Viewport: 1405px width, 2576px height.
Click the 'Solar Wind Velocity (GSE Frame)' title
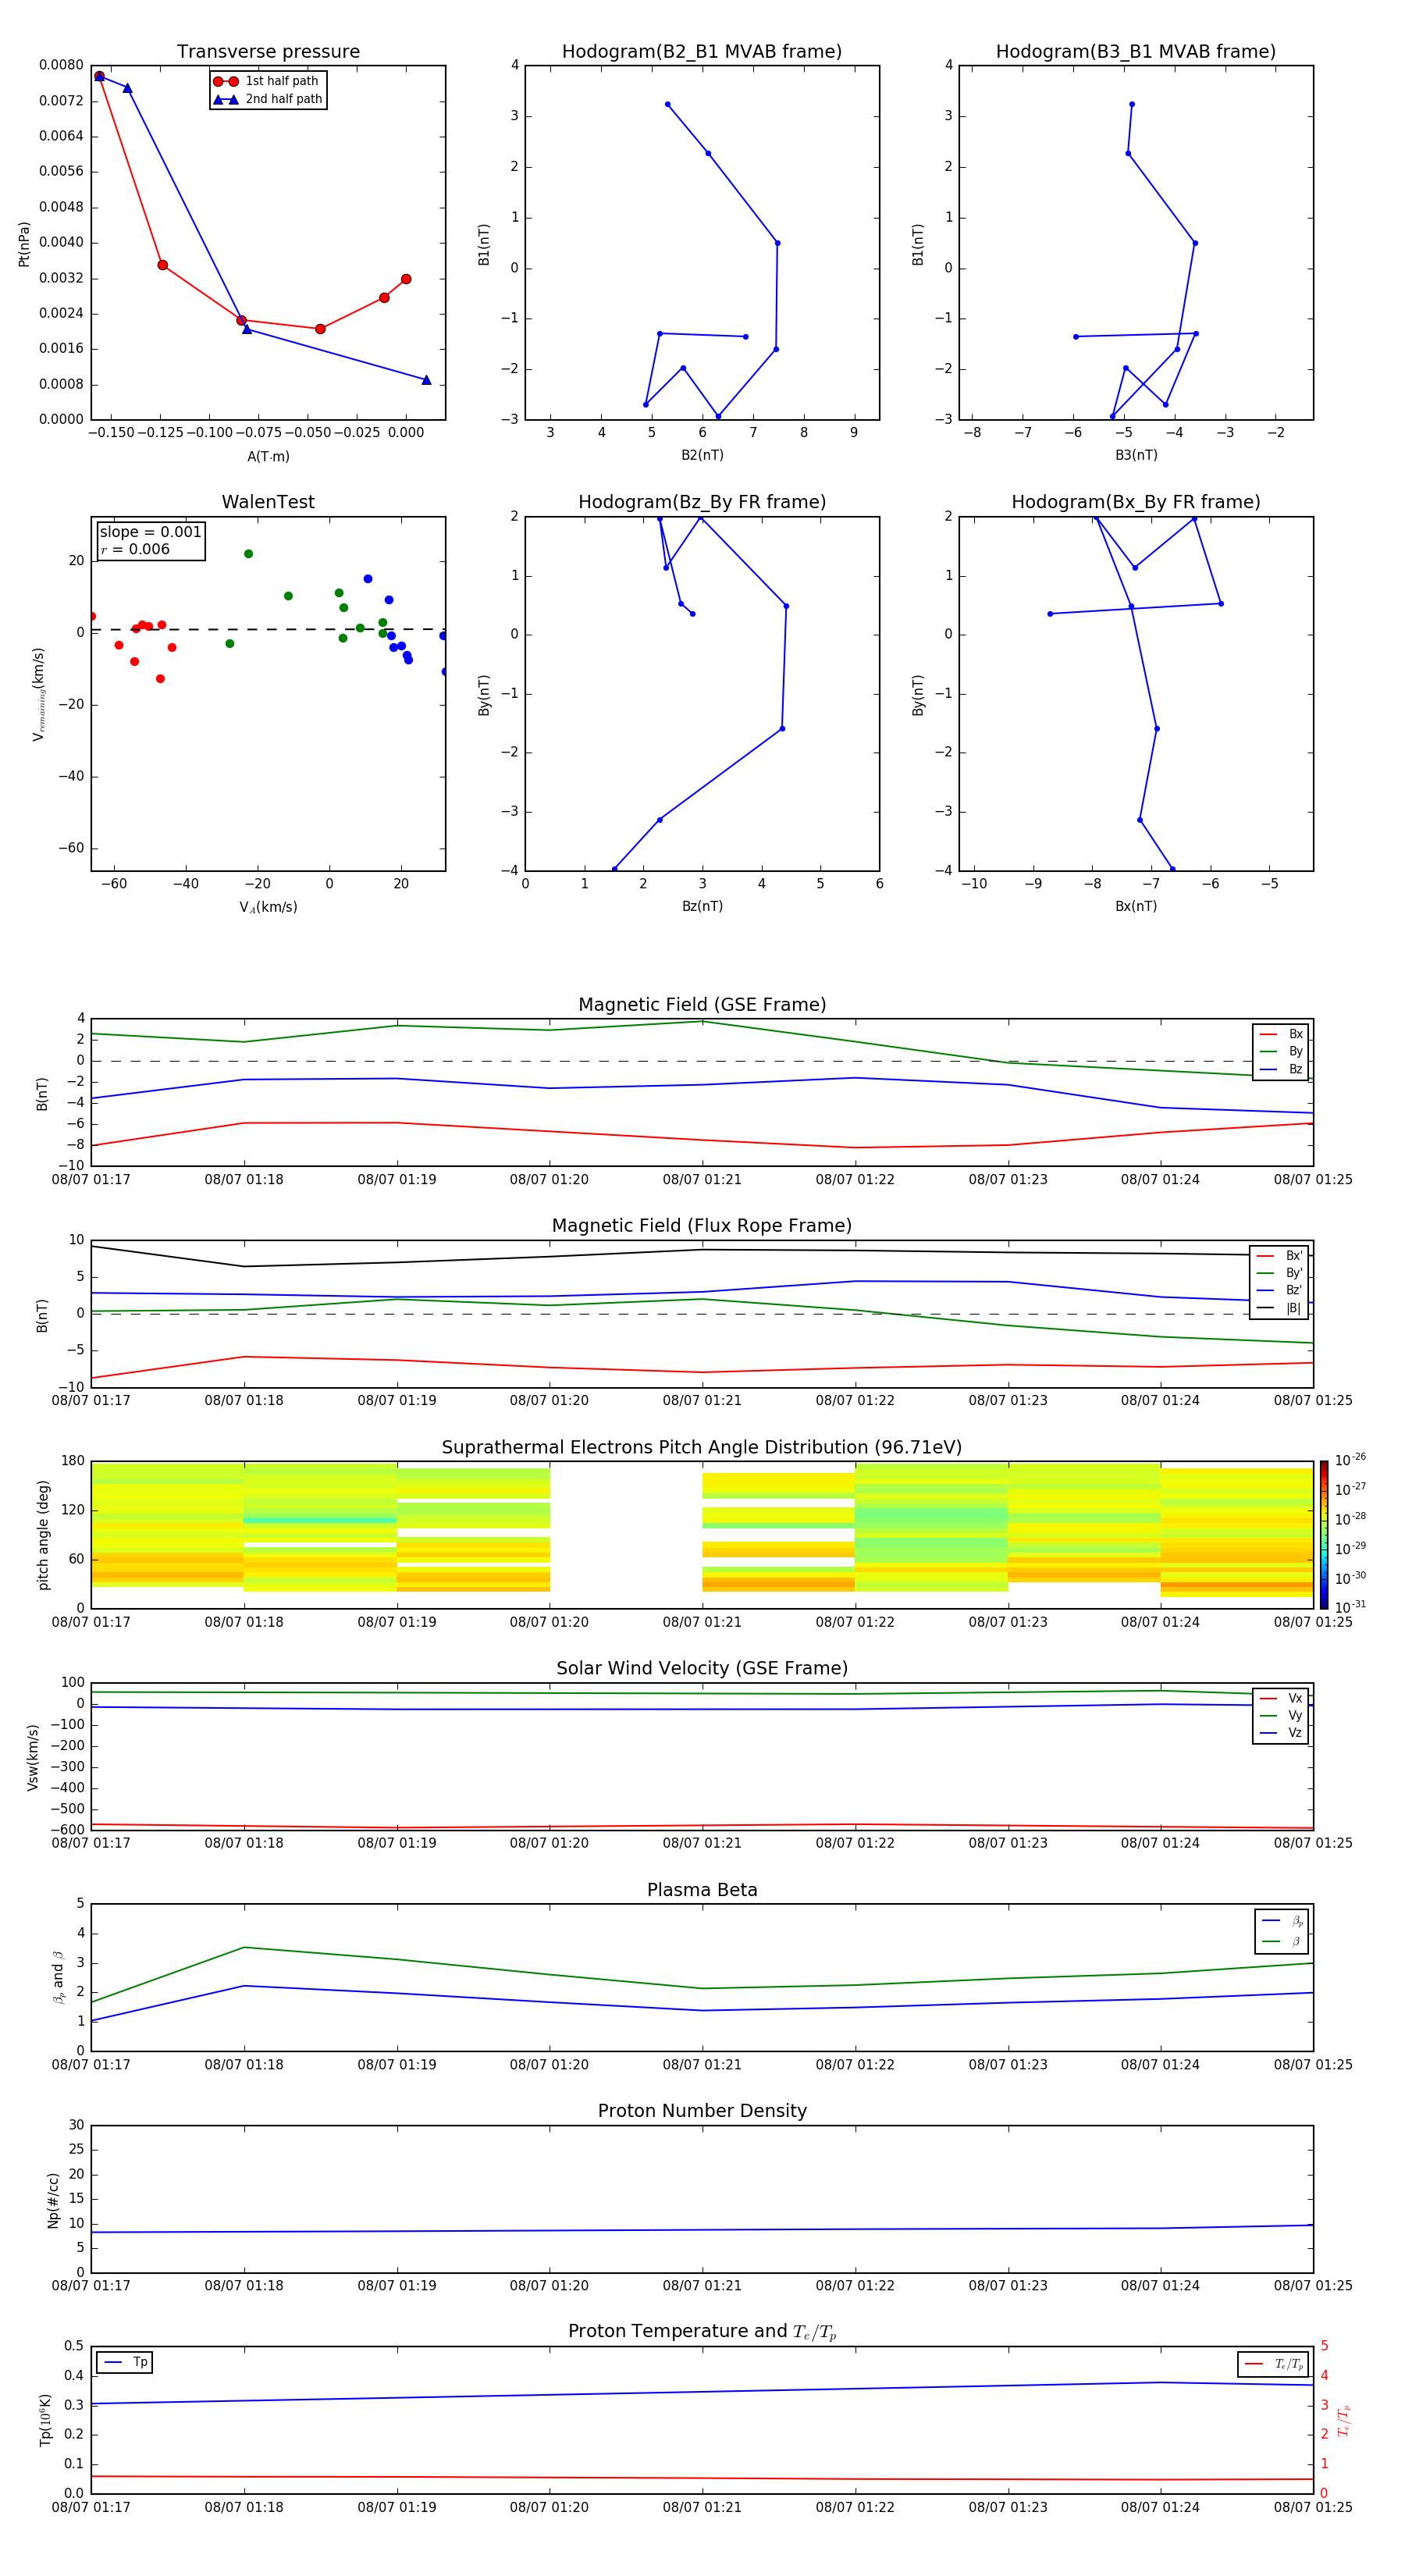[x=702, y=1669]
